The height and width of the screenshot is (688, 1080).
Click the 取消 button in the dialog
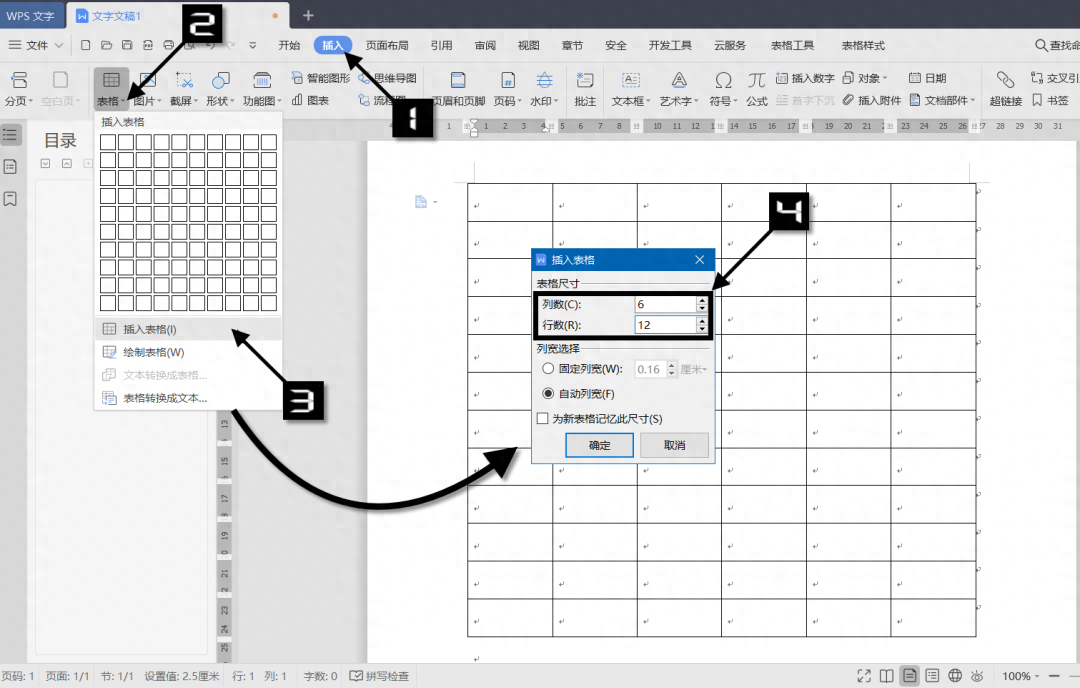[x=674, y=445]
